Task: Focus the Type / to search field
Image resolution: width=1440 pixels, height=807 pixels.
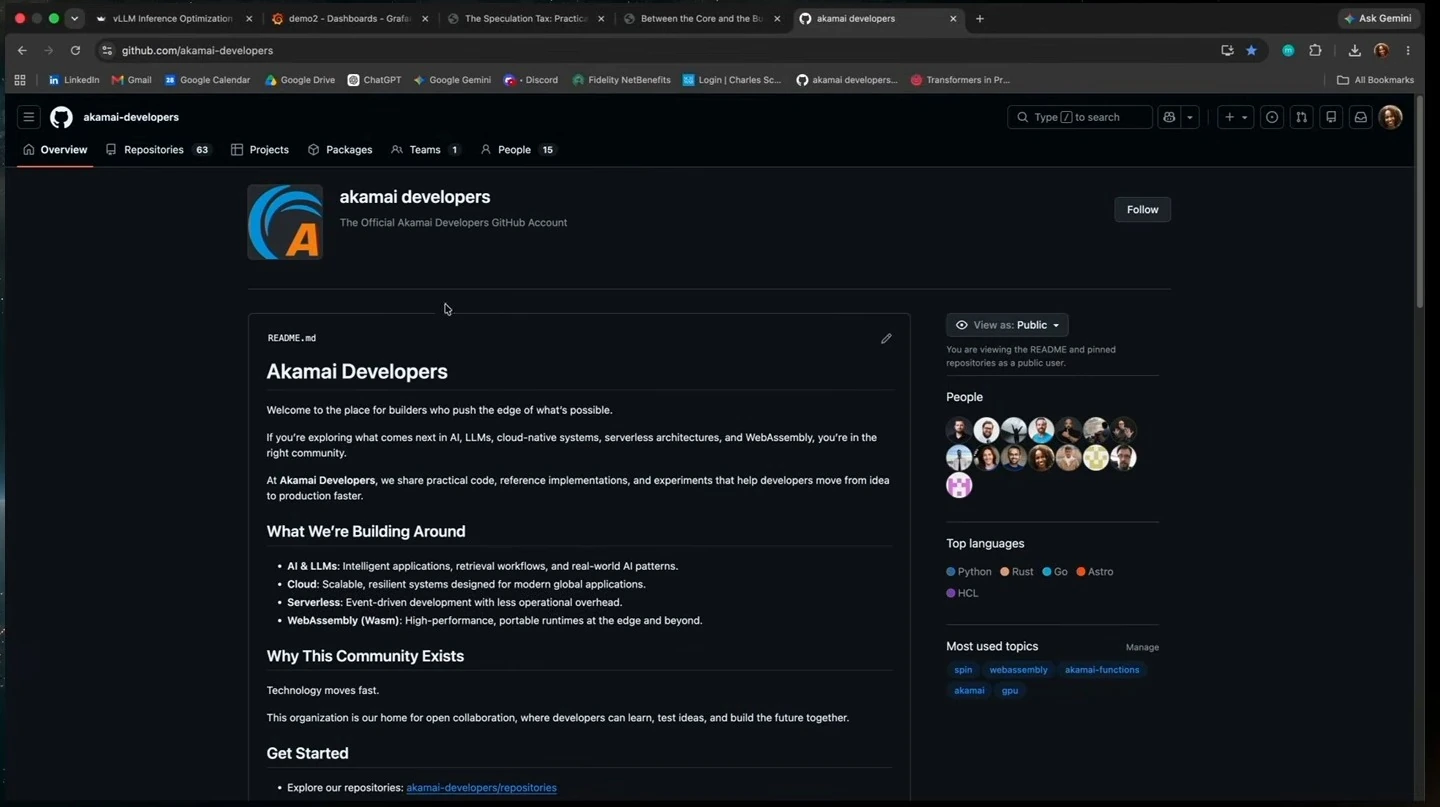Action: tap(1080, 117)
